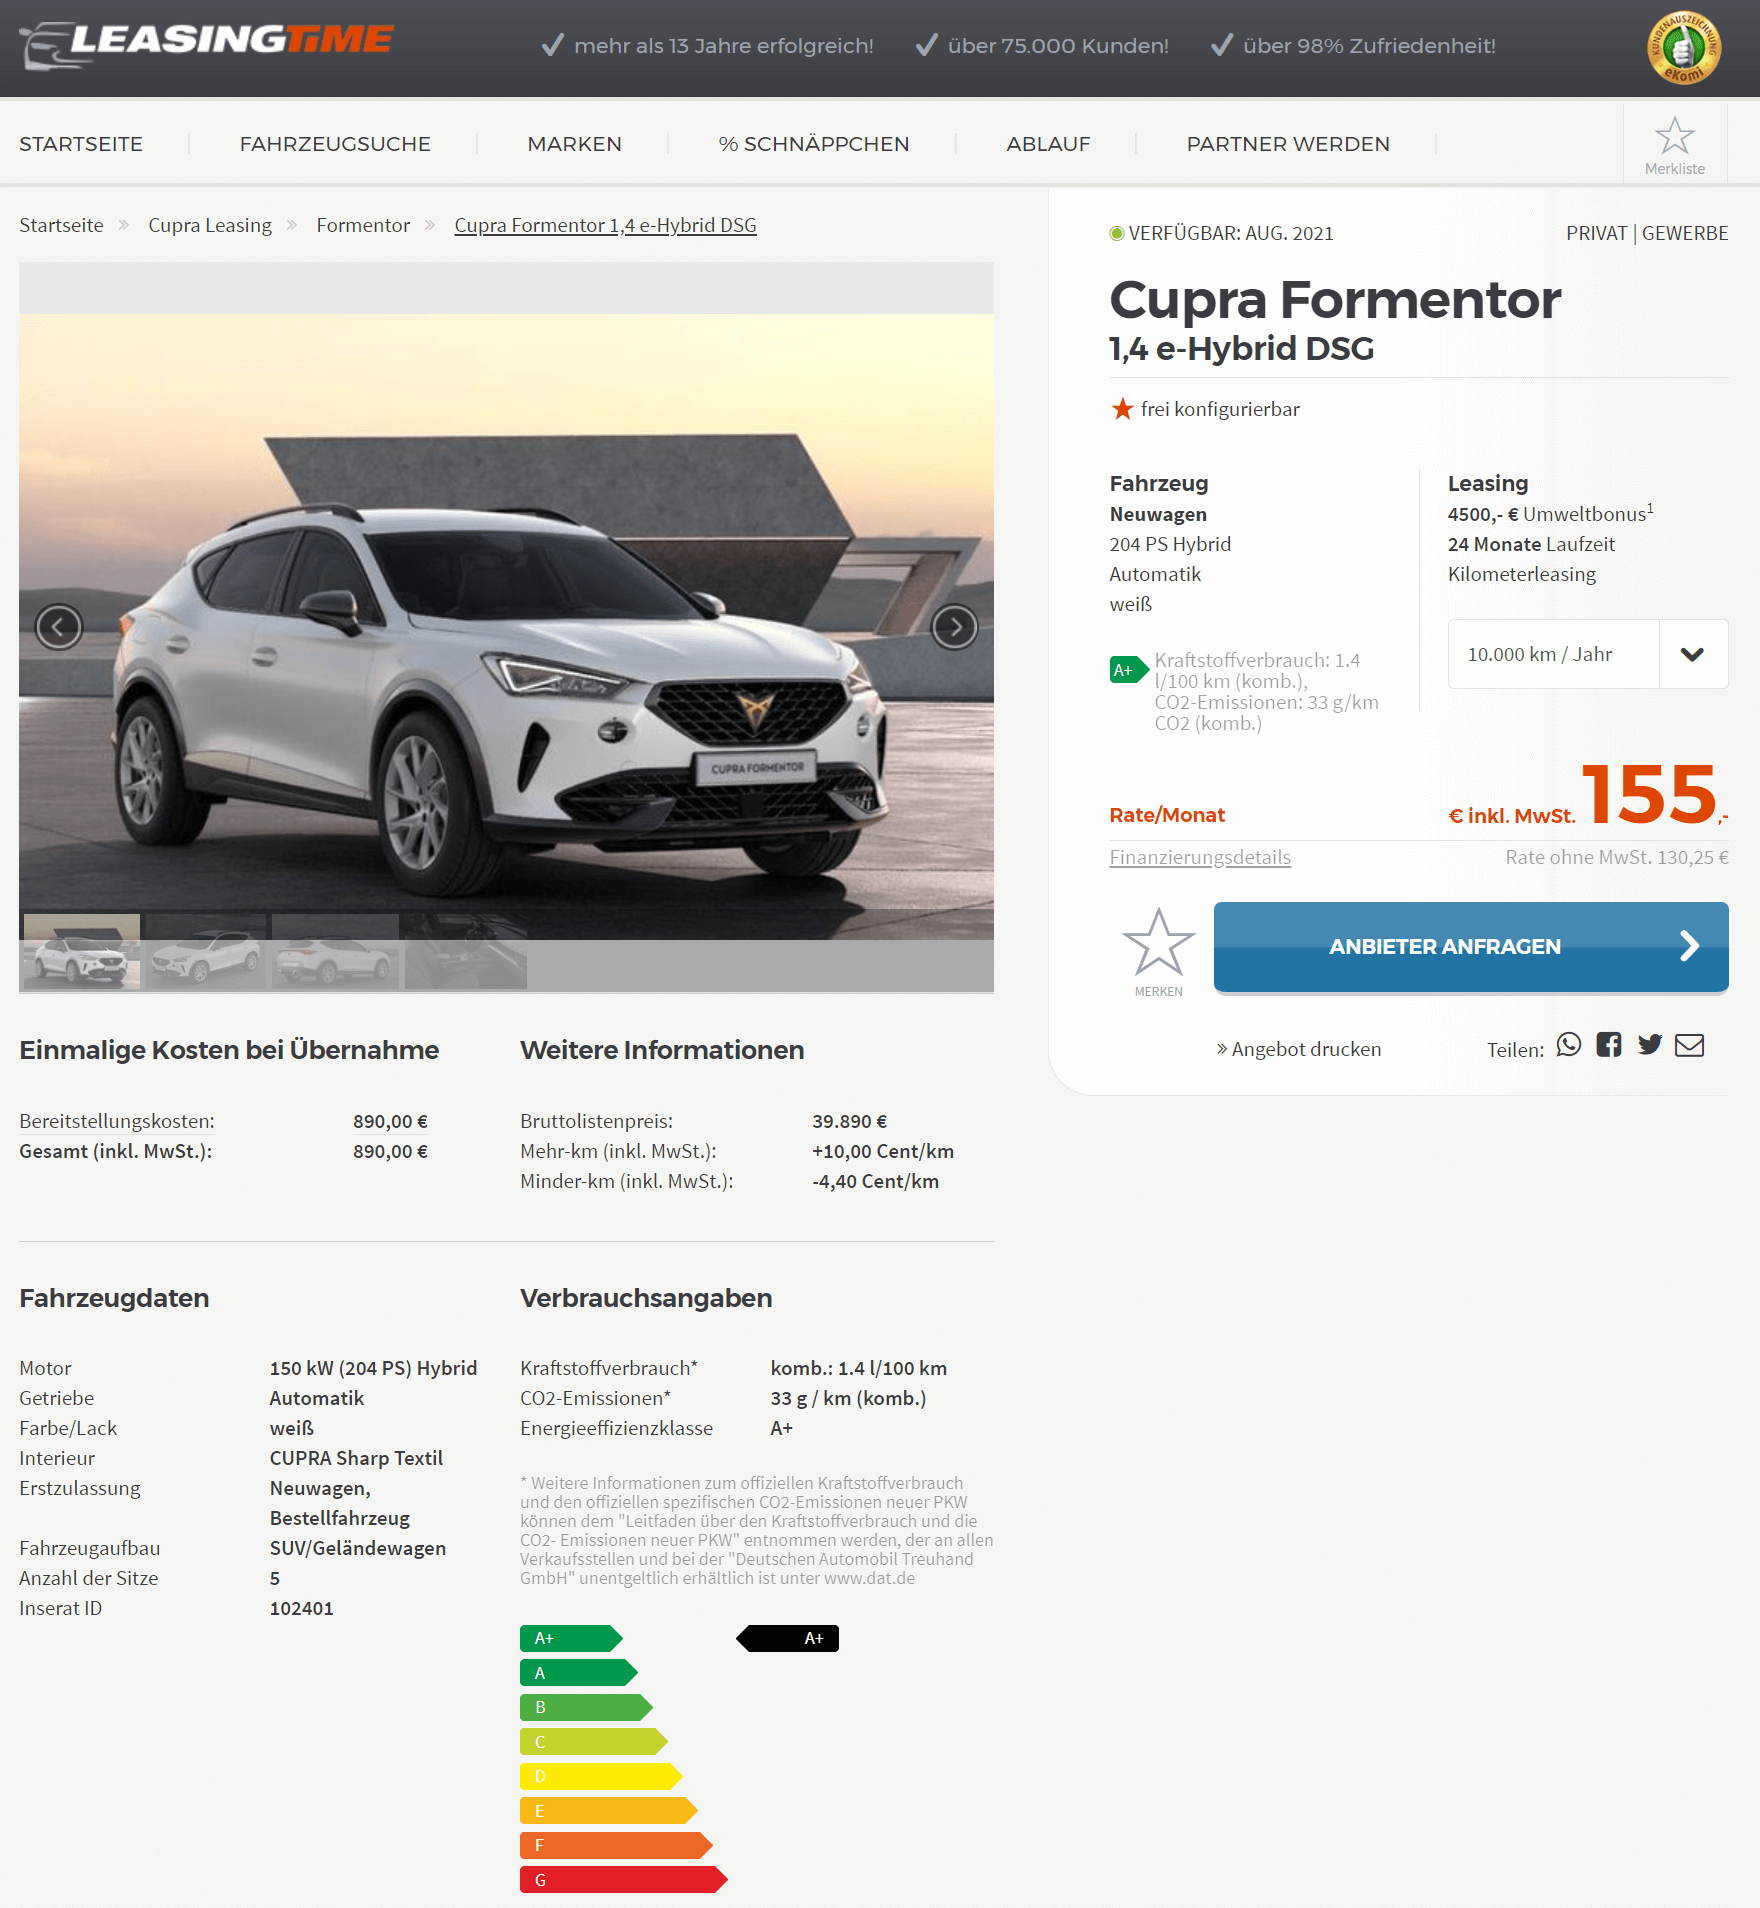Switch to GEWERBE pricing
Viewport: 1760px width, 1908px height.
pyautogui.click(x=1685, y=233)
